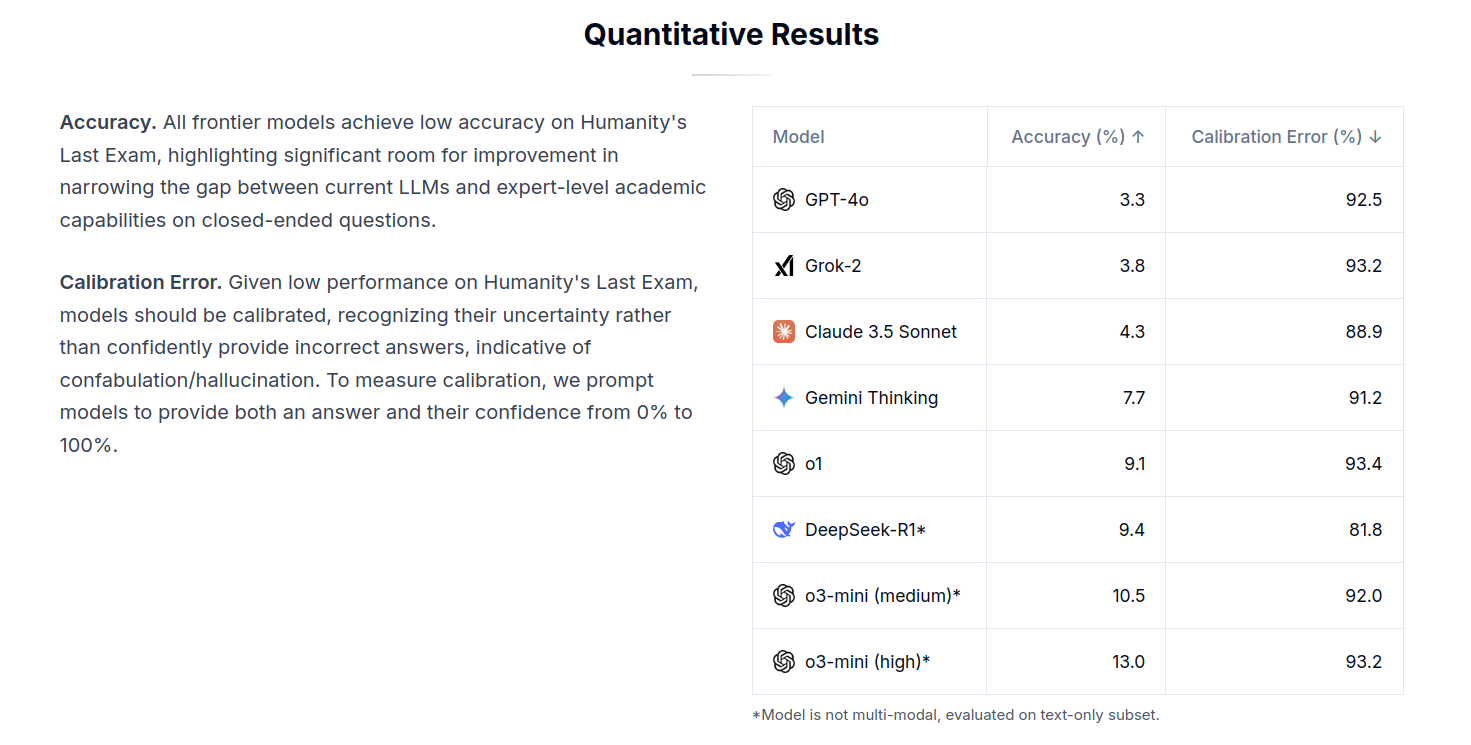Select the Claude 3.5 Sonnet model name
1471x745 pixels.
click(x=881, y=332)
